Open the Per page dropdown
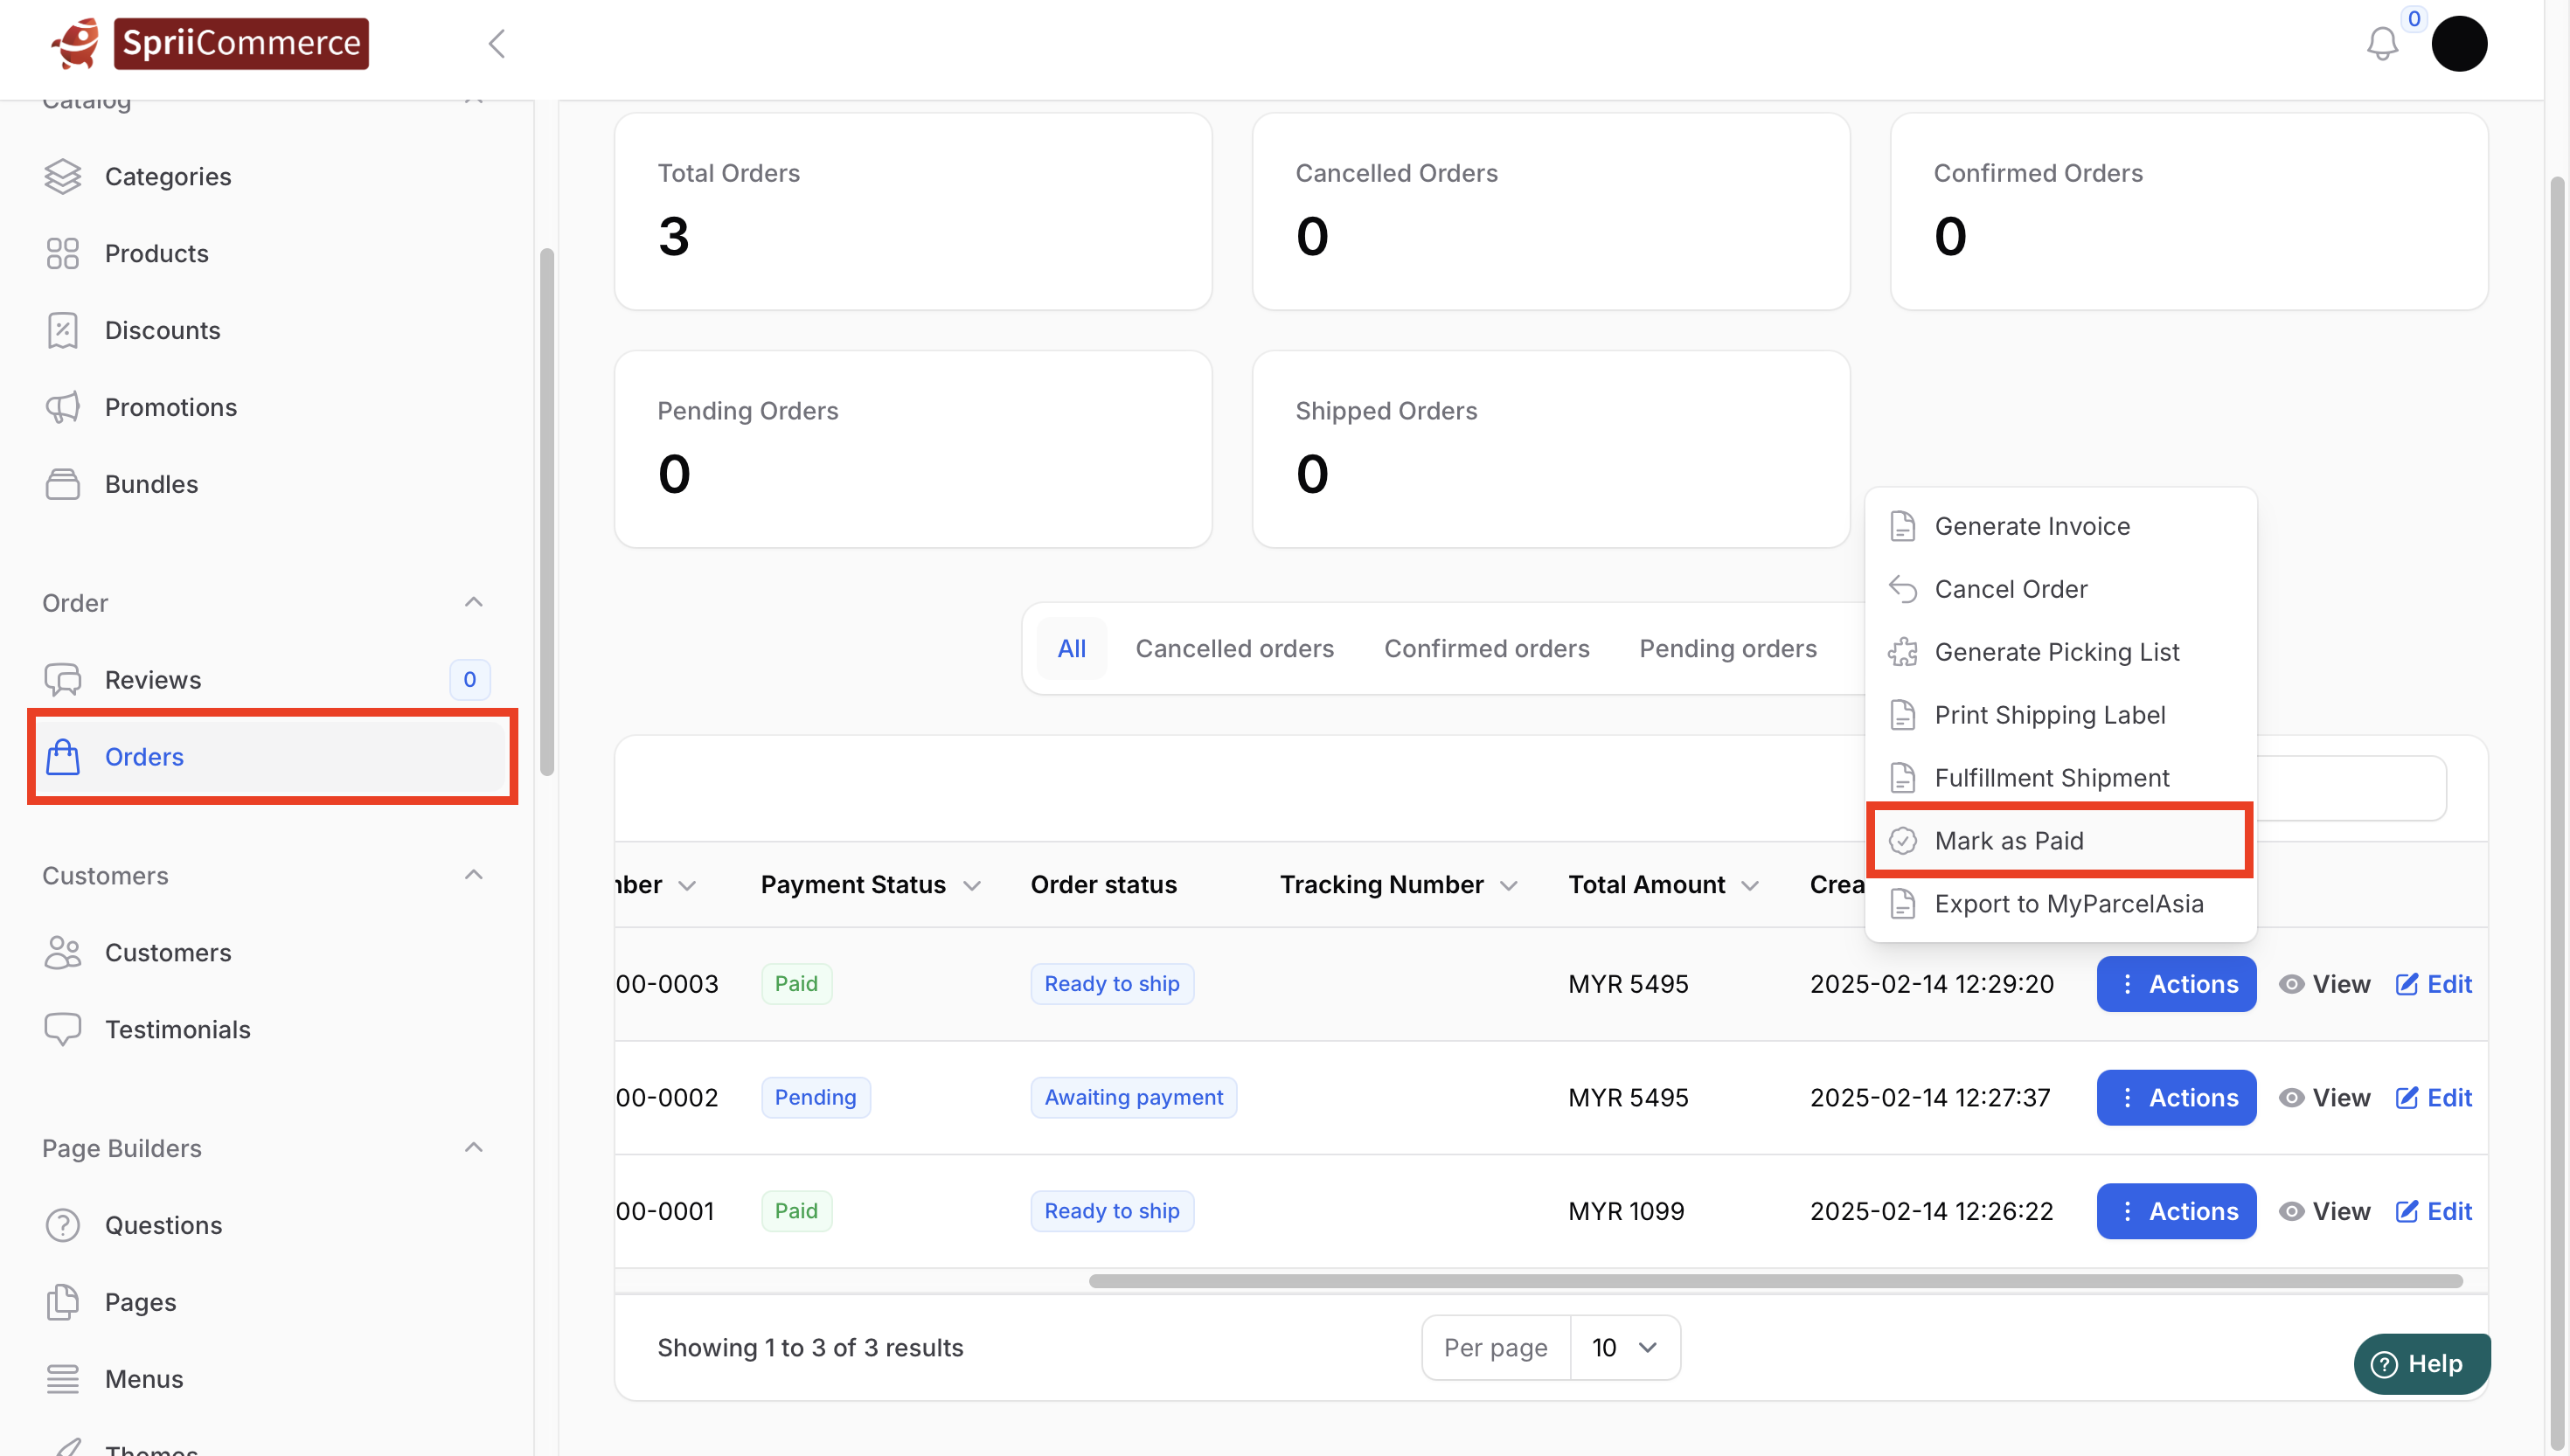Viewport: 2570px width, 1456px height. (1624, 1348)
